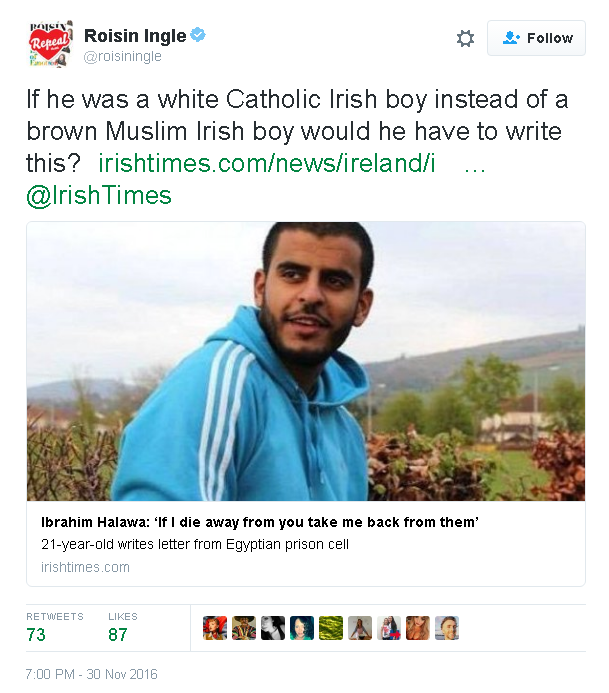Click the irishtimes.com card source text
Viewport: 609px width, 693px height.
[x=85, y=567]
